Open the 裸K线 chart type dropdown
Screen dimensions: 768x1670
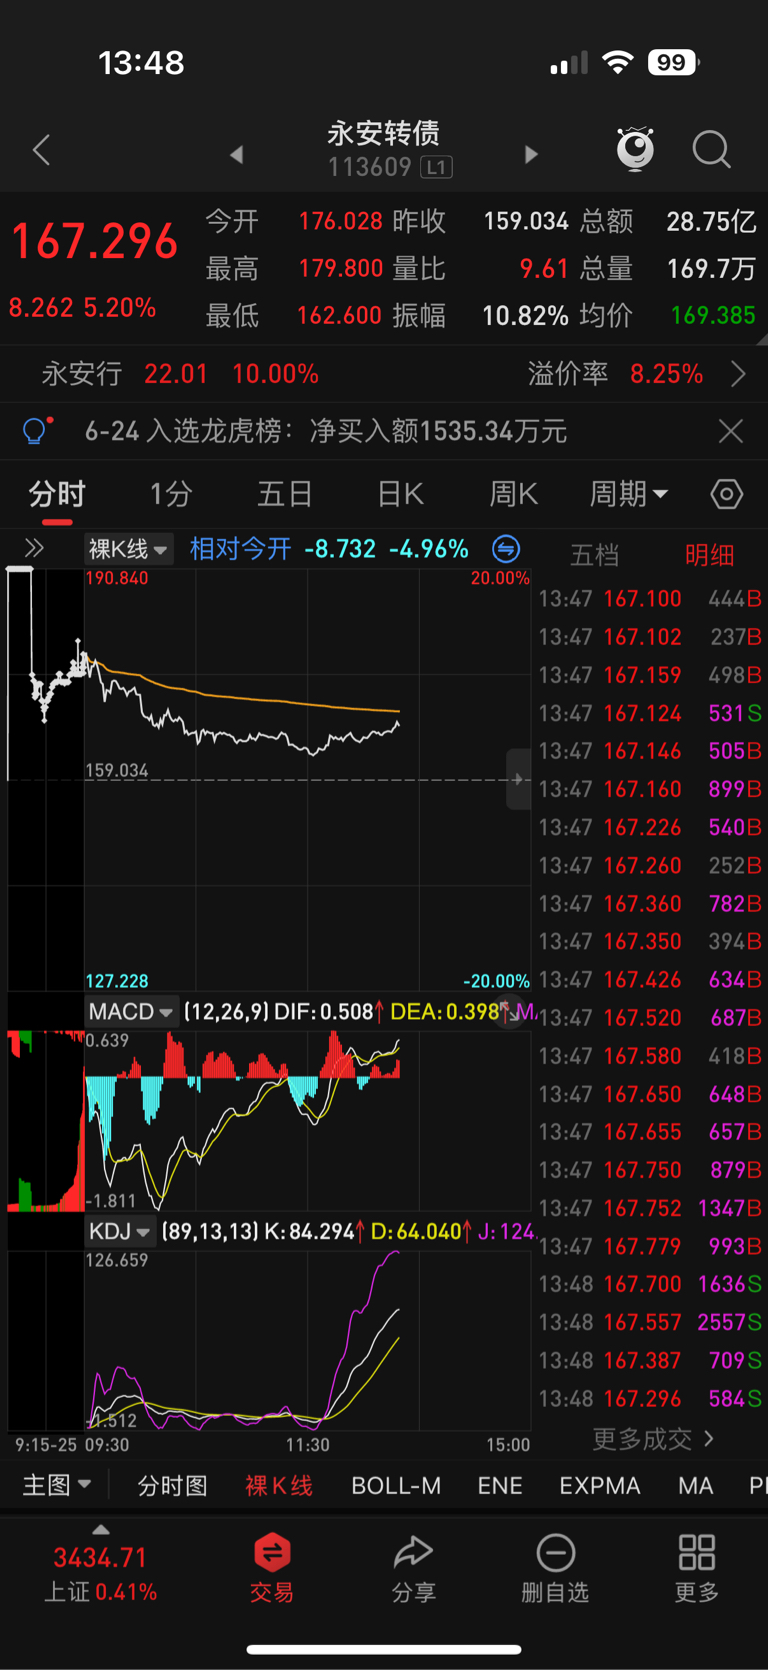tap(129, 549)
